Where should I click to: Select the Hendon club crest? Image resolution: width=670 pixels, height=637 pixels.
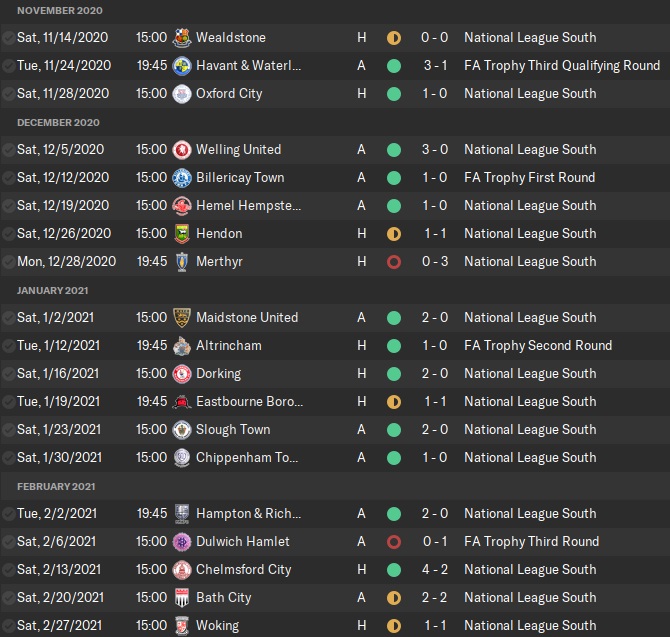coord(182,234)
